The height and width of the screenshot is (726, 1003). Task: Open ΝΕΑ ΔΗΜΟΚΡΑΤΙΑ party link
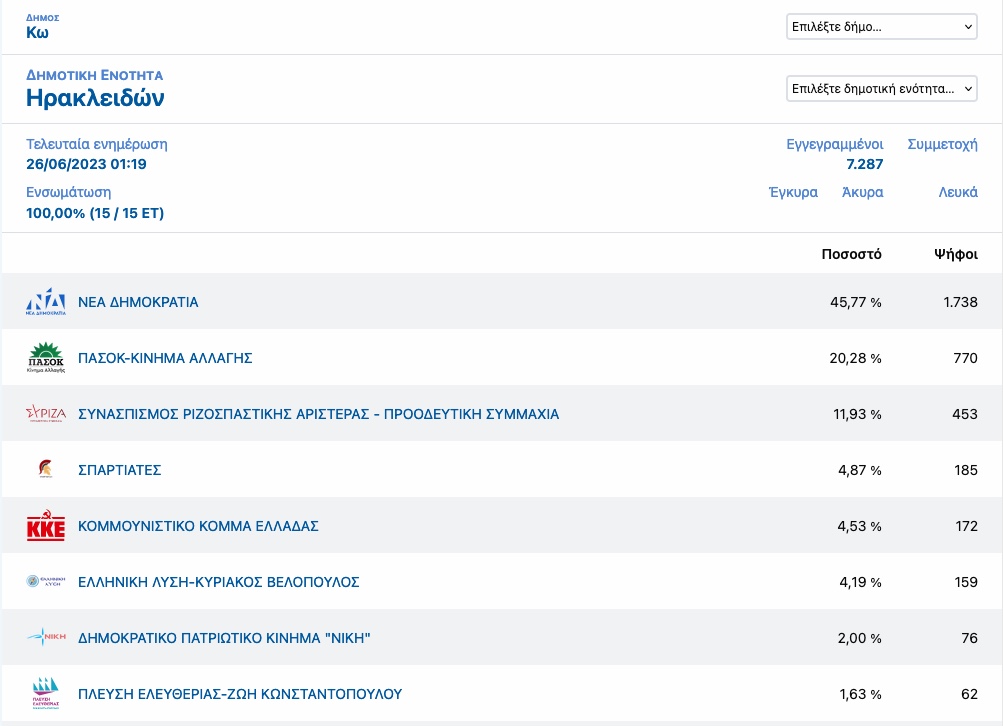pyautogui.click(x=138, y=302)
